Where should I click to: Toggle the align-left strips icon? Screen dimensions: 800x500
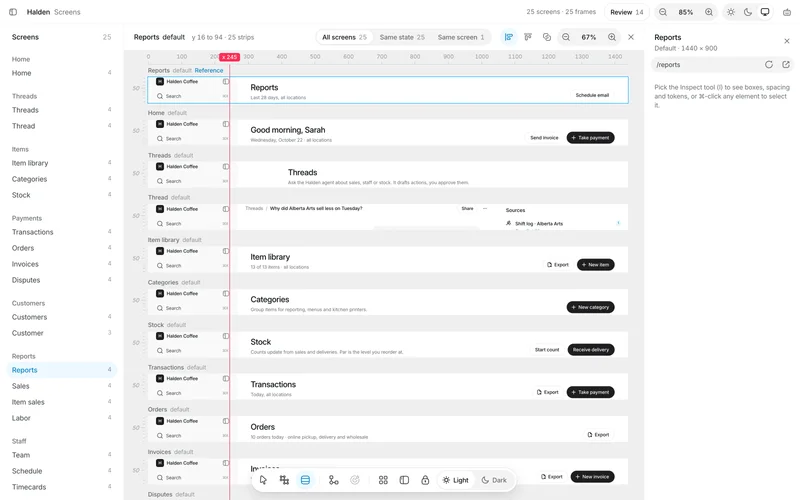coord(509,37)
